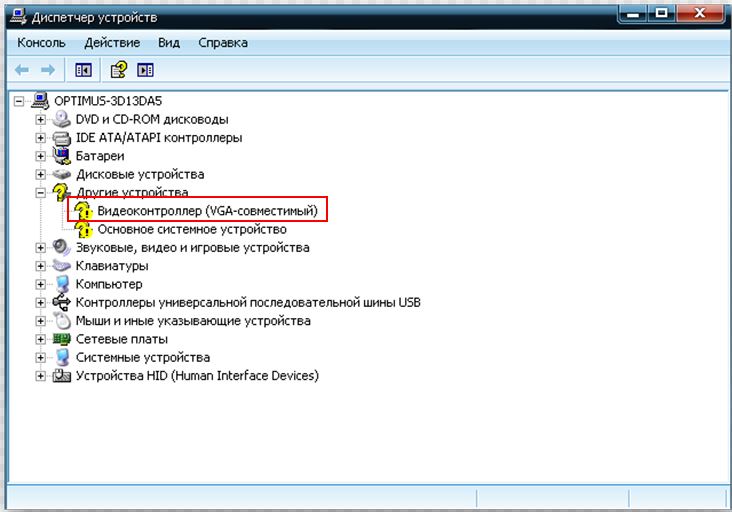Select the Компьютер label

[x=109, y=284]
